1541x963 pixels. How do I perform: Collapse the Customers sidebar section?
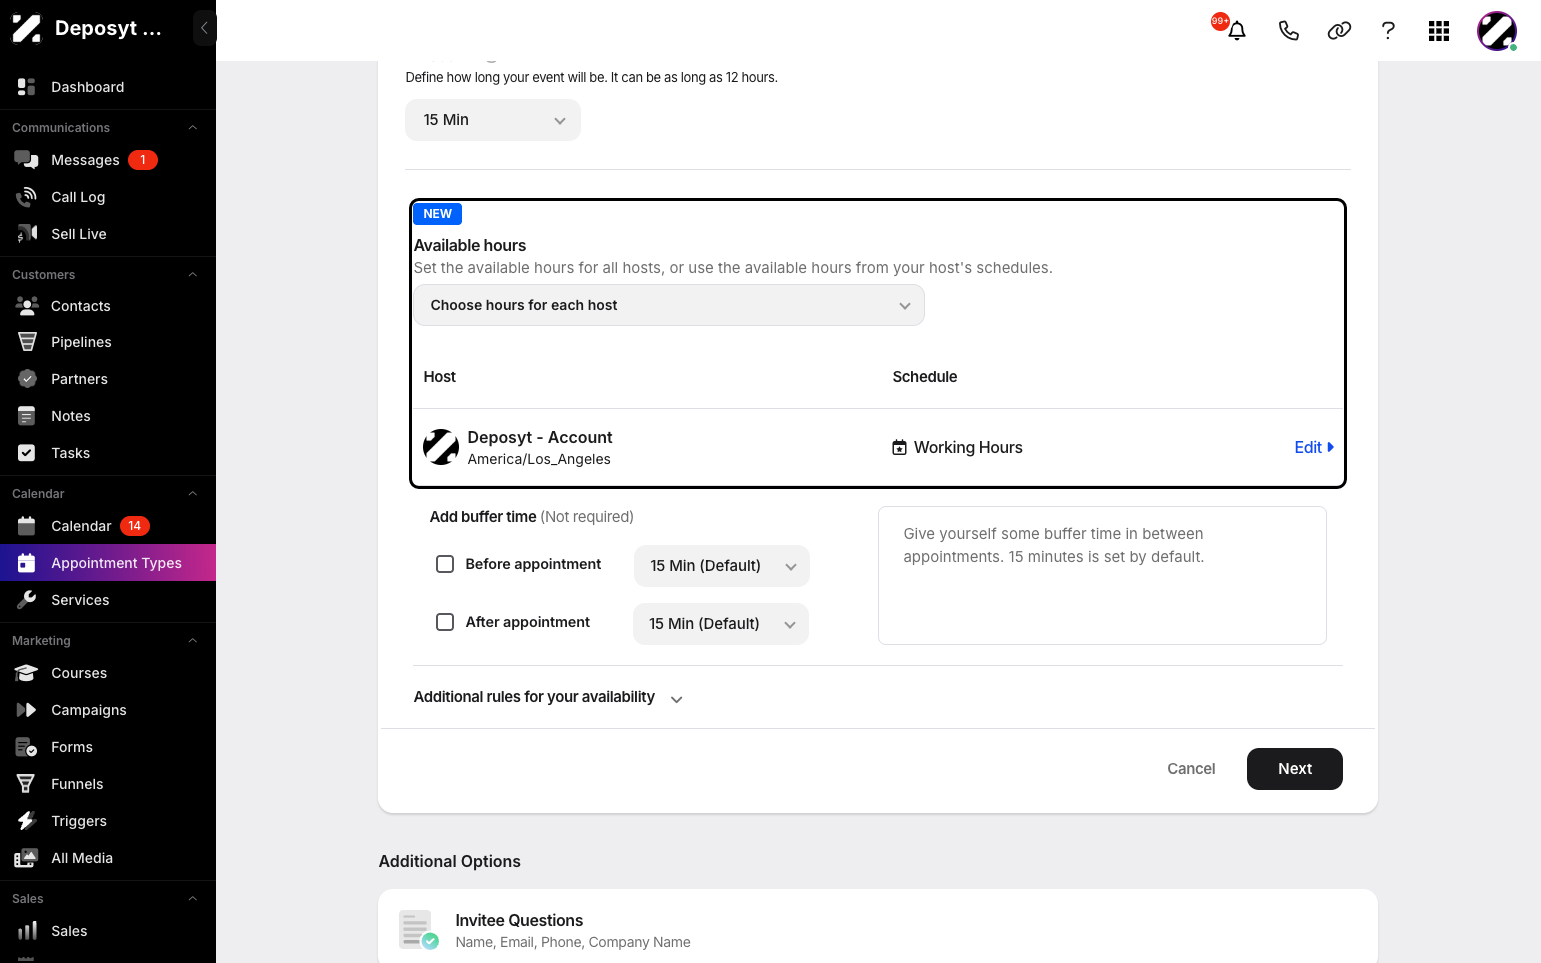click(193, 275)
